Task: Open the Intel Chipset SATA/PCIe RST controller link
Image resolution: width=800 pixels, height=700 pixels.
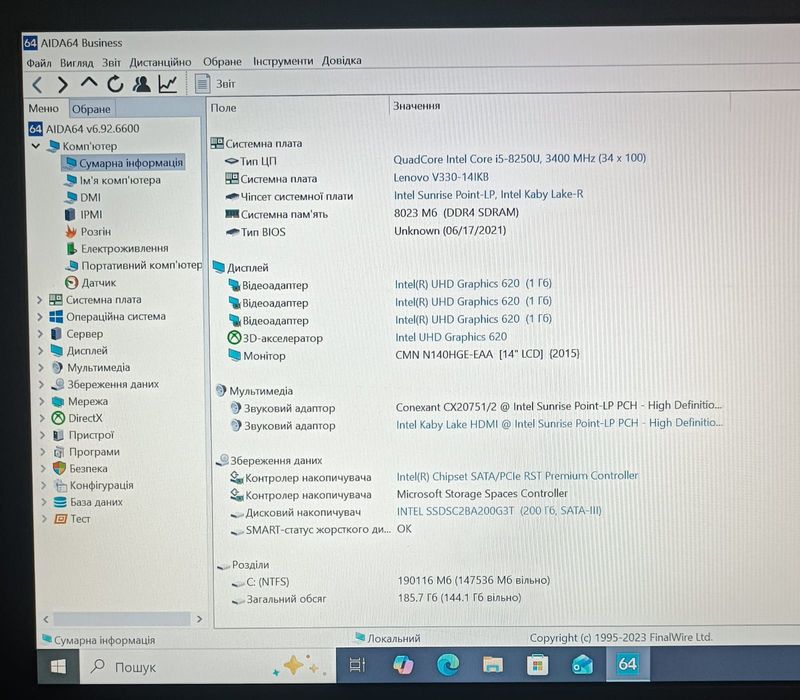Action: 517,476
